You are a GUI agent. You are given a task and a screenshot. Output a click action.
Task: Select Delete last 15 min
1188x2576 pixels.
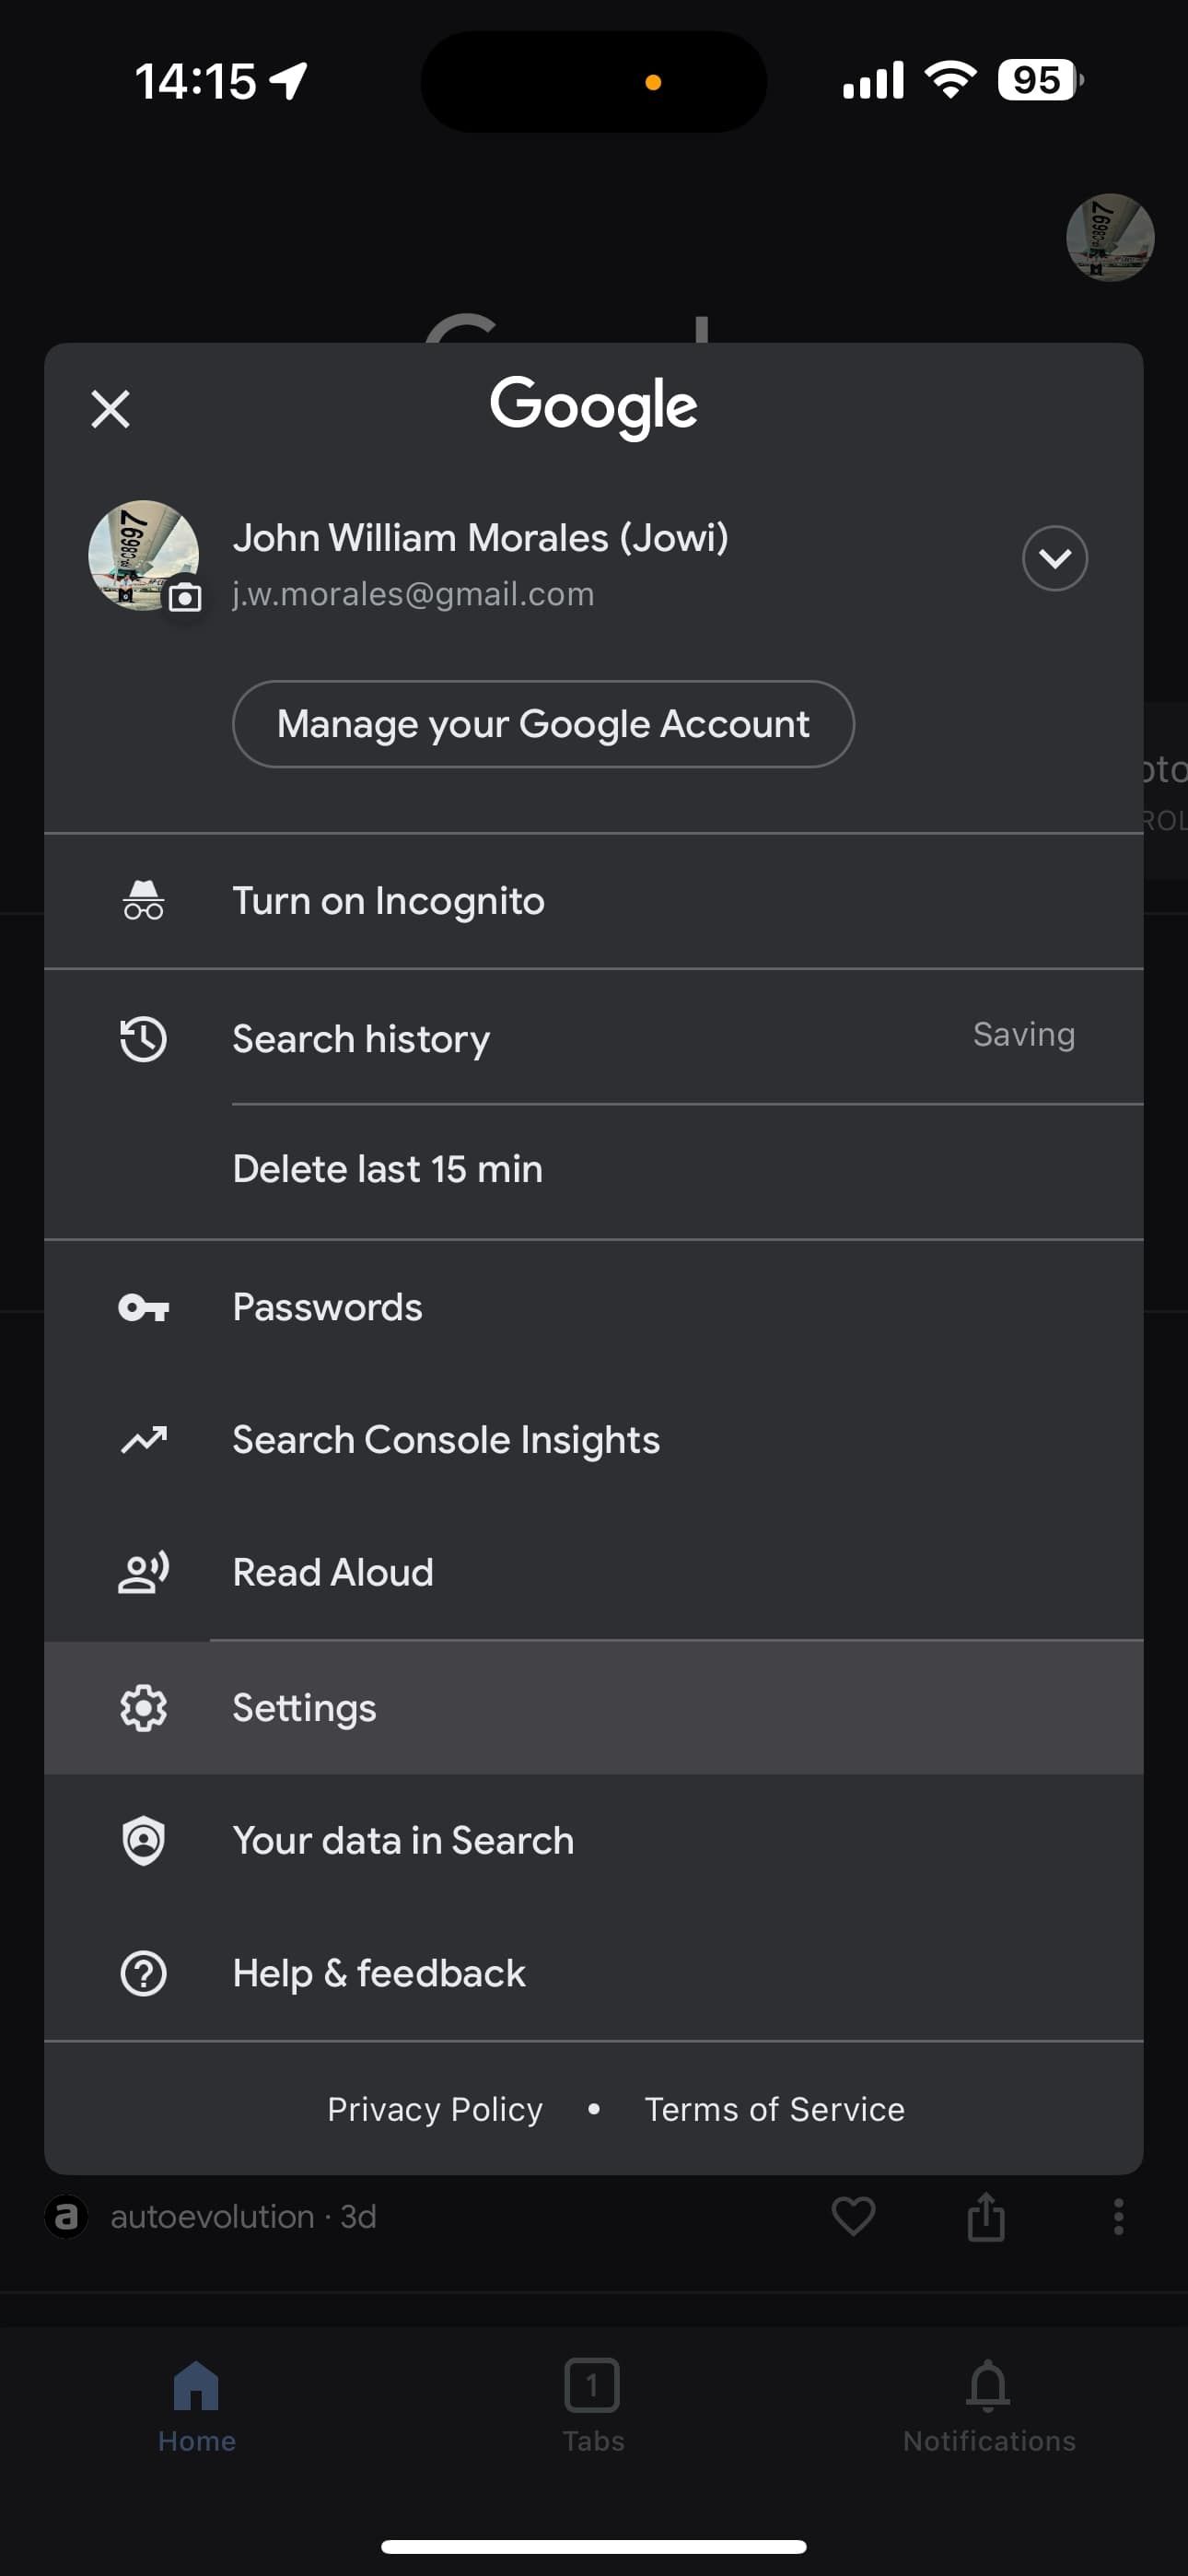pos(388,1169)
